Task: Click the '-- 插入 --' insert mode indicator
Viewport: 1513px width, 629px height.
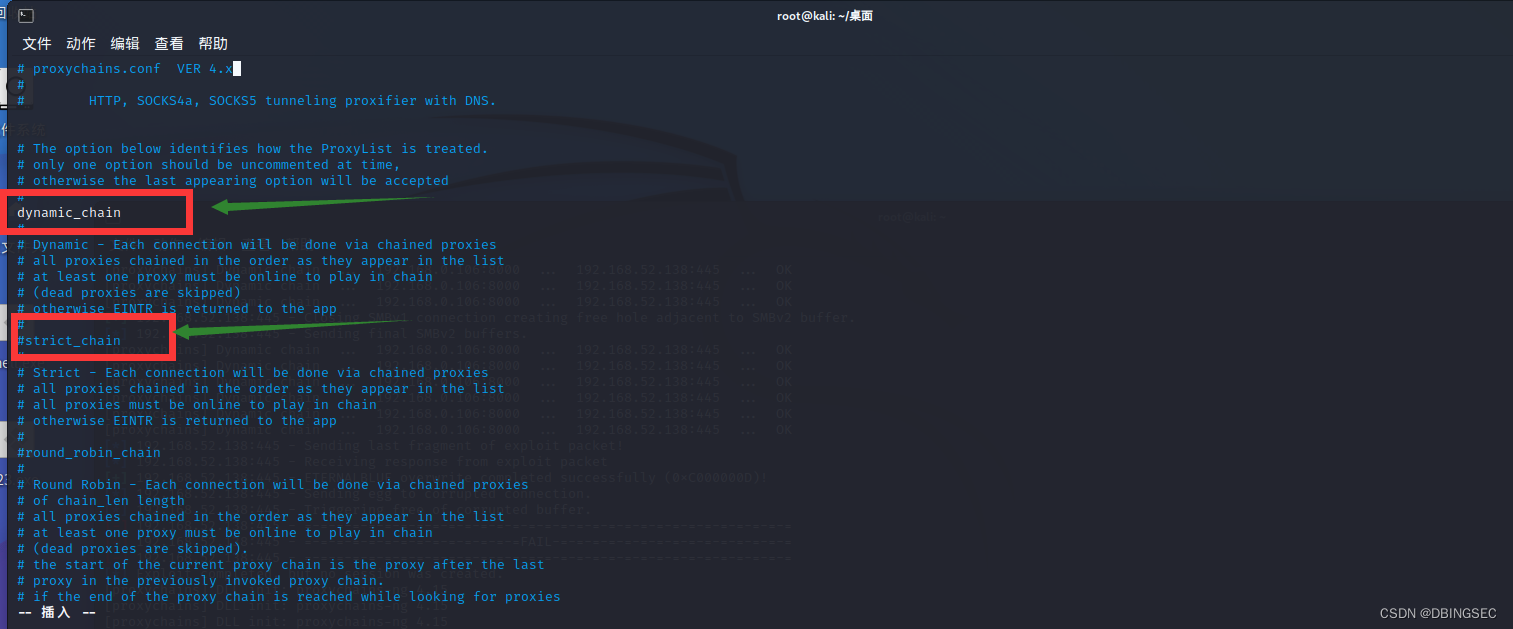Action: click(x=57, y=612)
